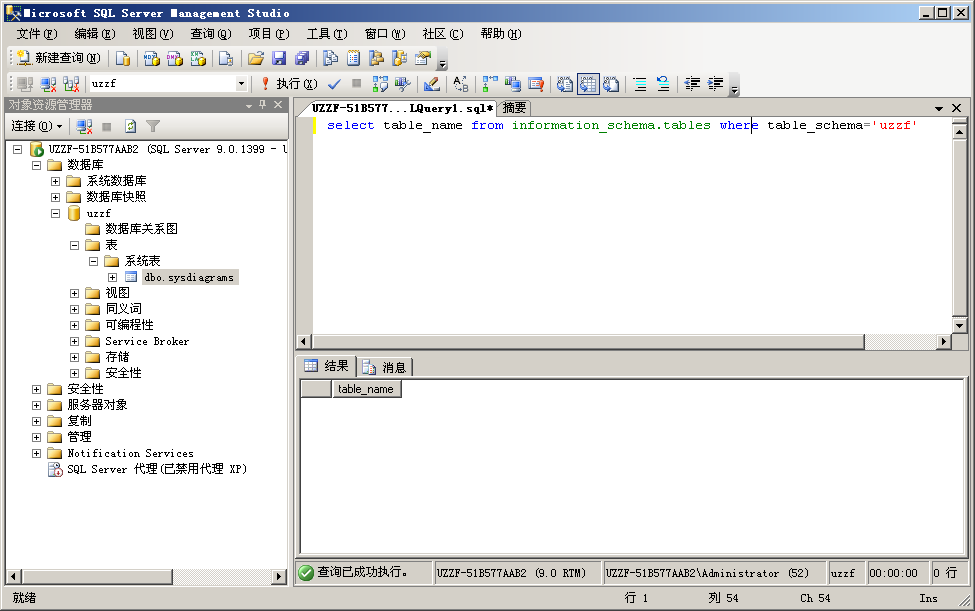This screenshot has height=611, width=975.
Task: Click the 连接(O) button in Object Explorer
Action: click(37, 126)
